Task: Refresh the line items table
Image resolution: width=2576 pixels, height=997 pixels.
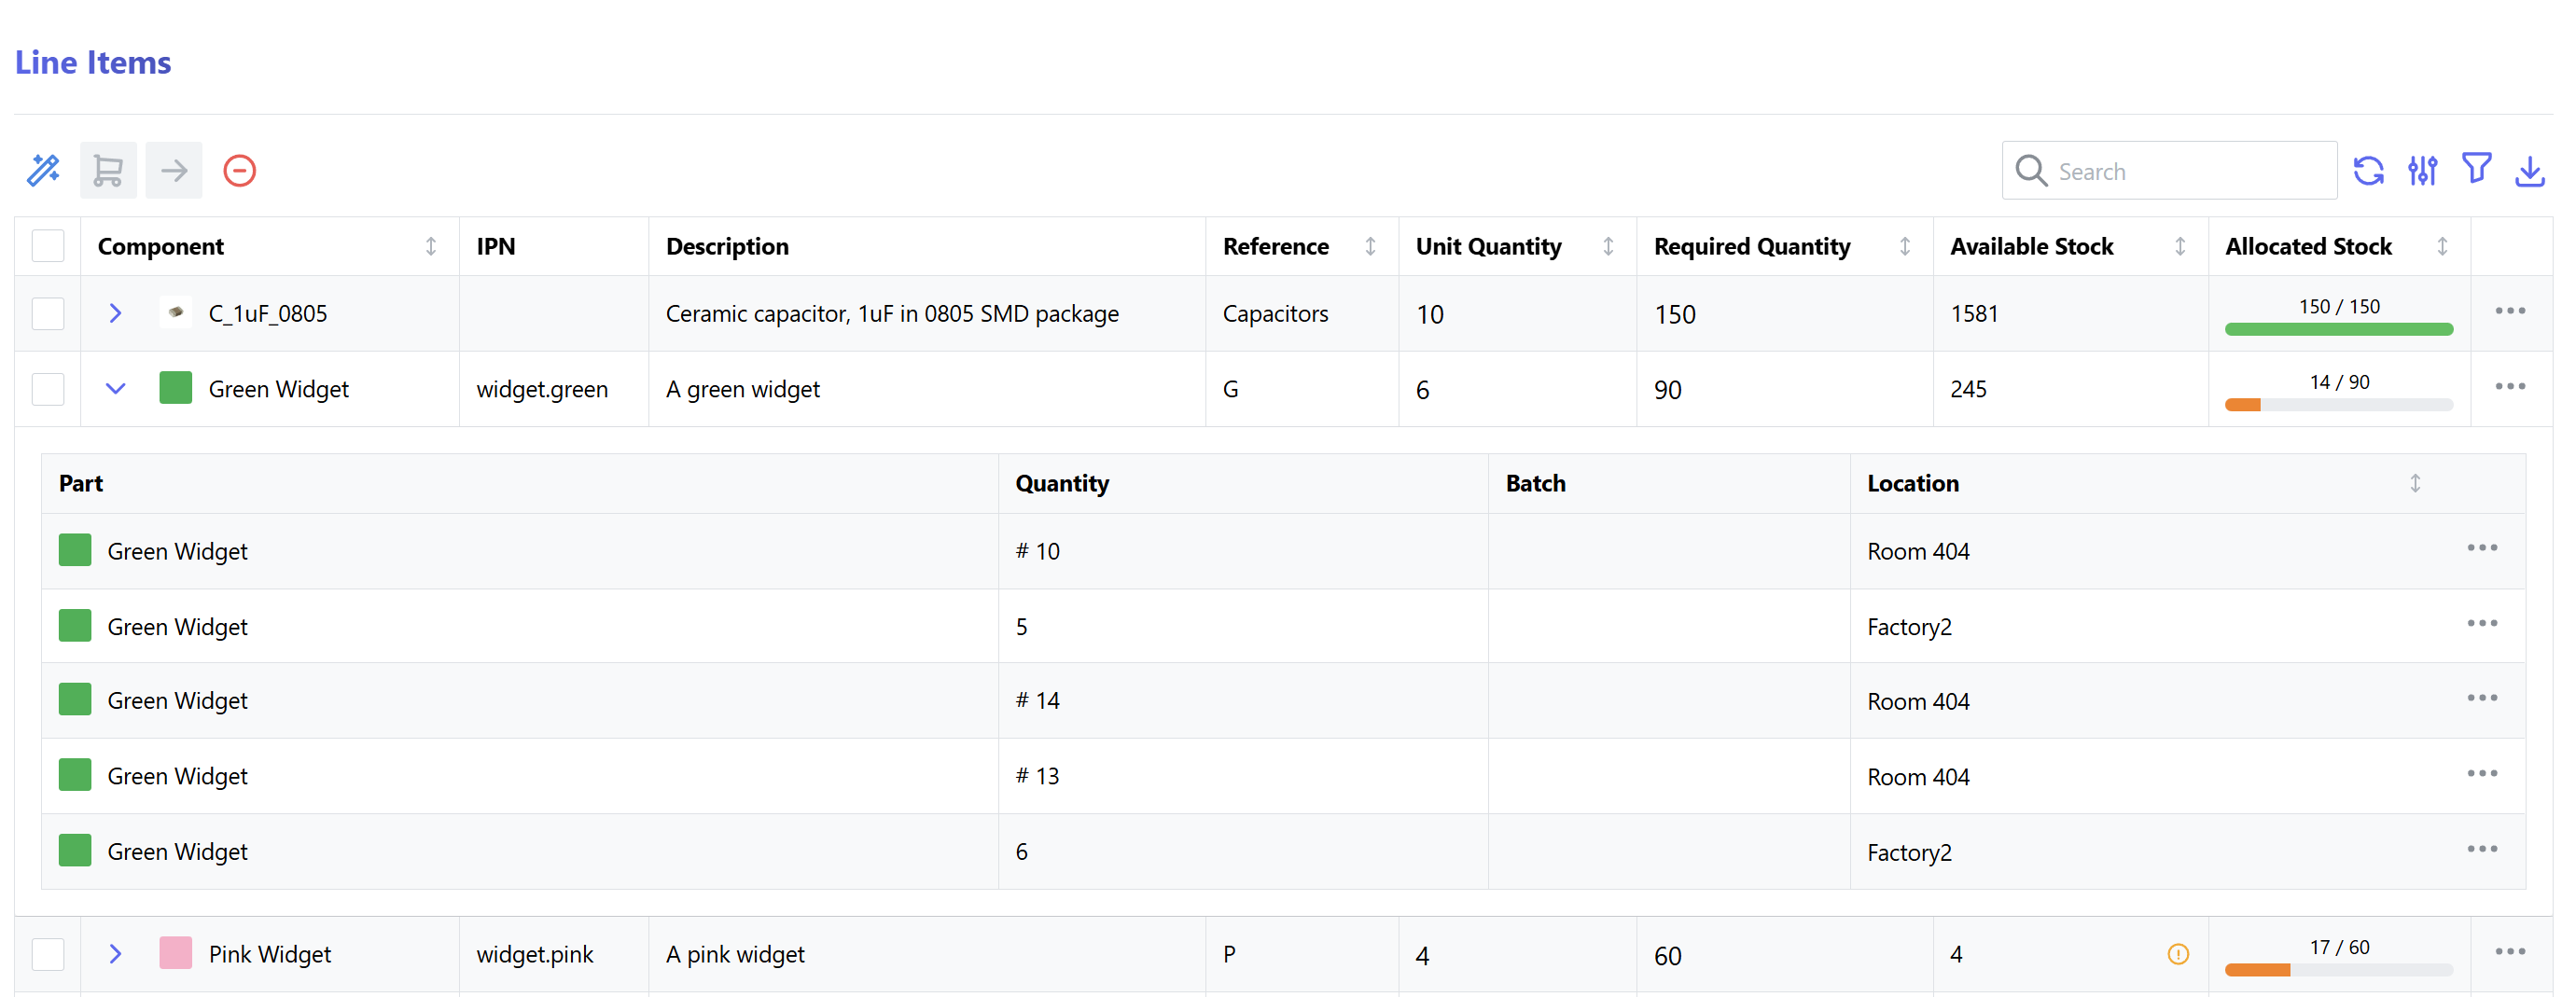Action: pyautogui.click(x=2368, y=171)
